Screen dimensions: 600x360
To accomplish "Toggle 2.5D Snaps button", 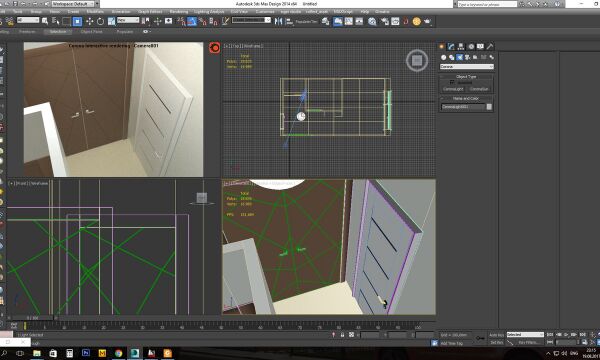I will (181, 21).
